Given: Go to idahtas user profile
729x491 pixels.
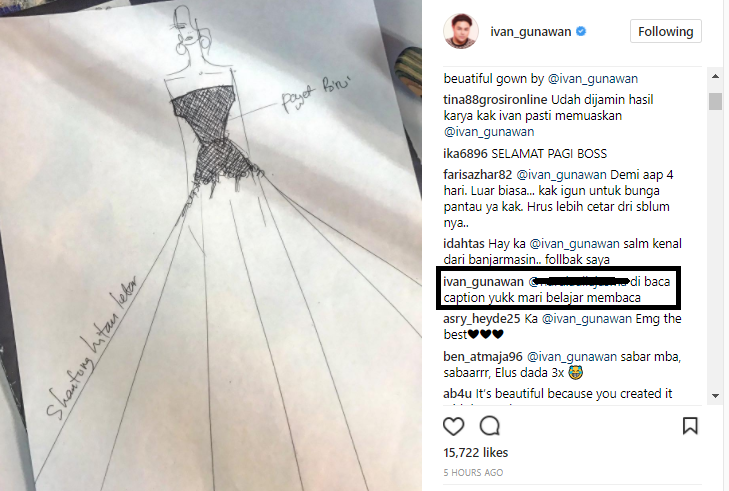Looking at the screenshot, I should tap(464, 244).
